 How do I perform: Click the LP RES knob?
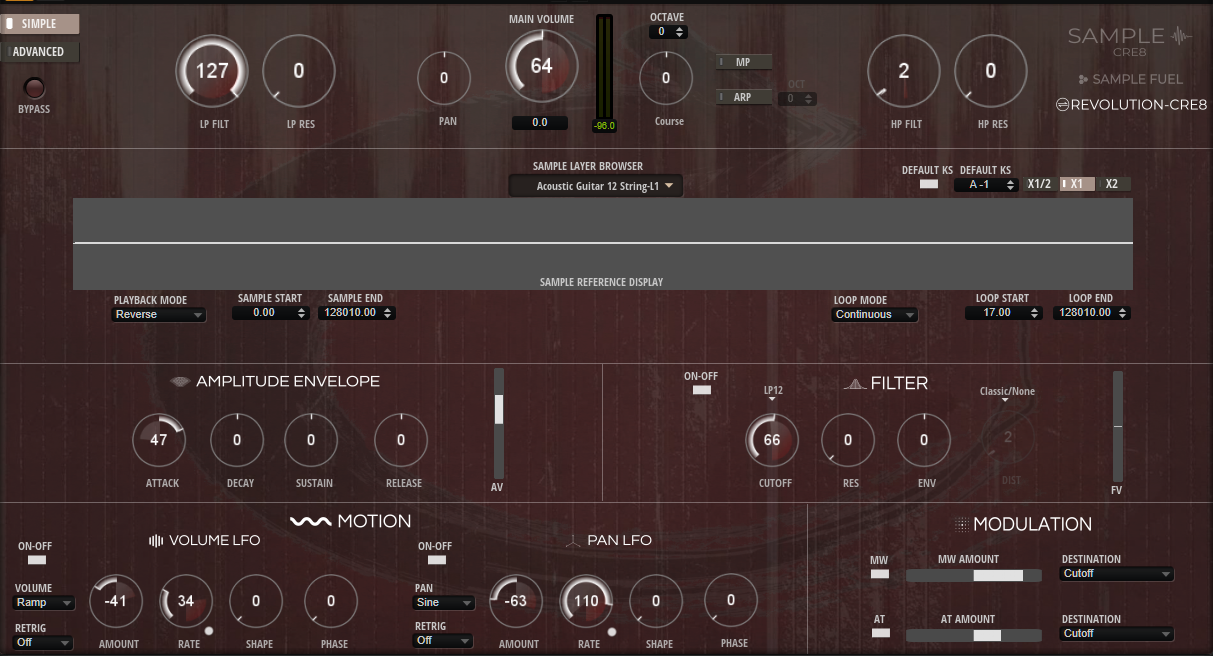(x=299, y=72)
